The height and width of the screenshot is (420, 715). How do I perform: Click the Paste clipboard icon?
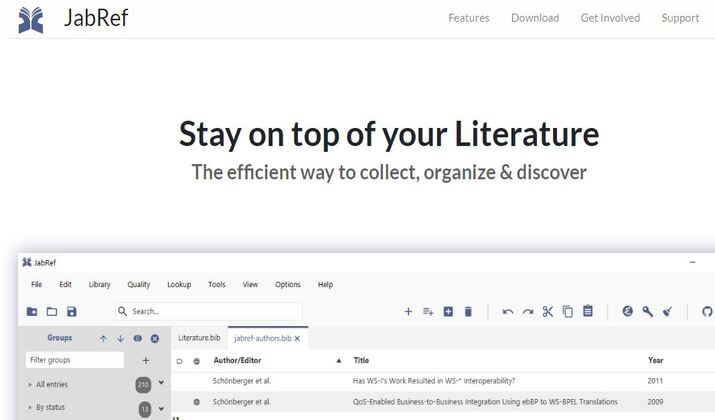point(588,311)
